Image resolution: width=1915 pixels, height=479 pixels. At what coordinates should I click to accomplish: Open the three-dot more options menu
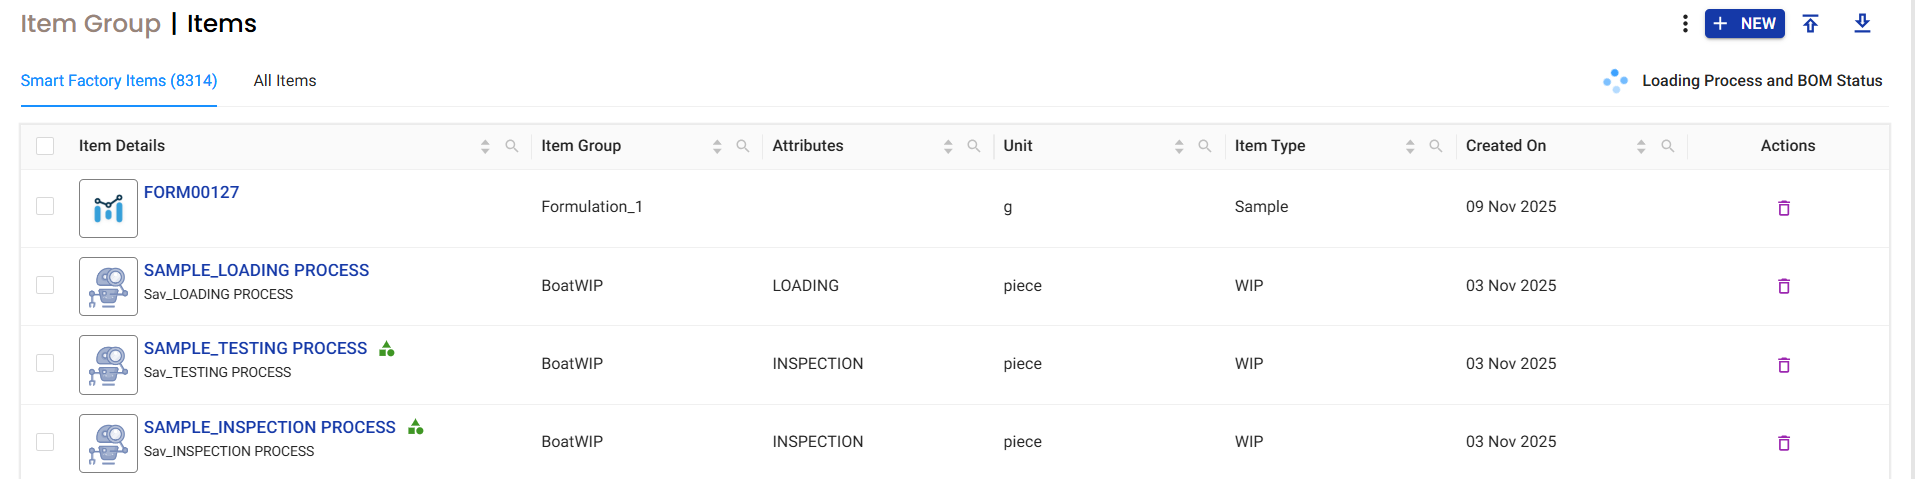tap(1685, 23)
